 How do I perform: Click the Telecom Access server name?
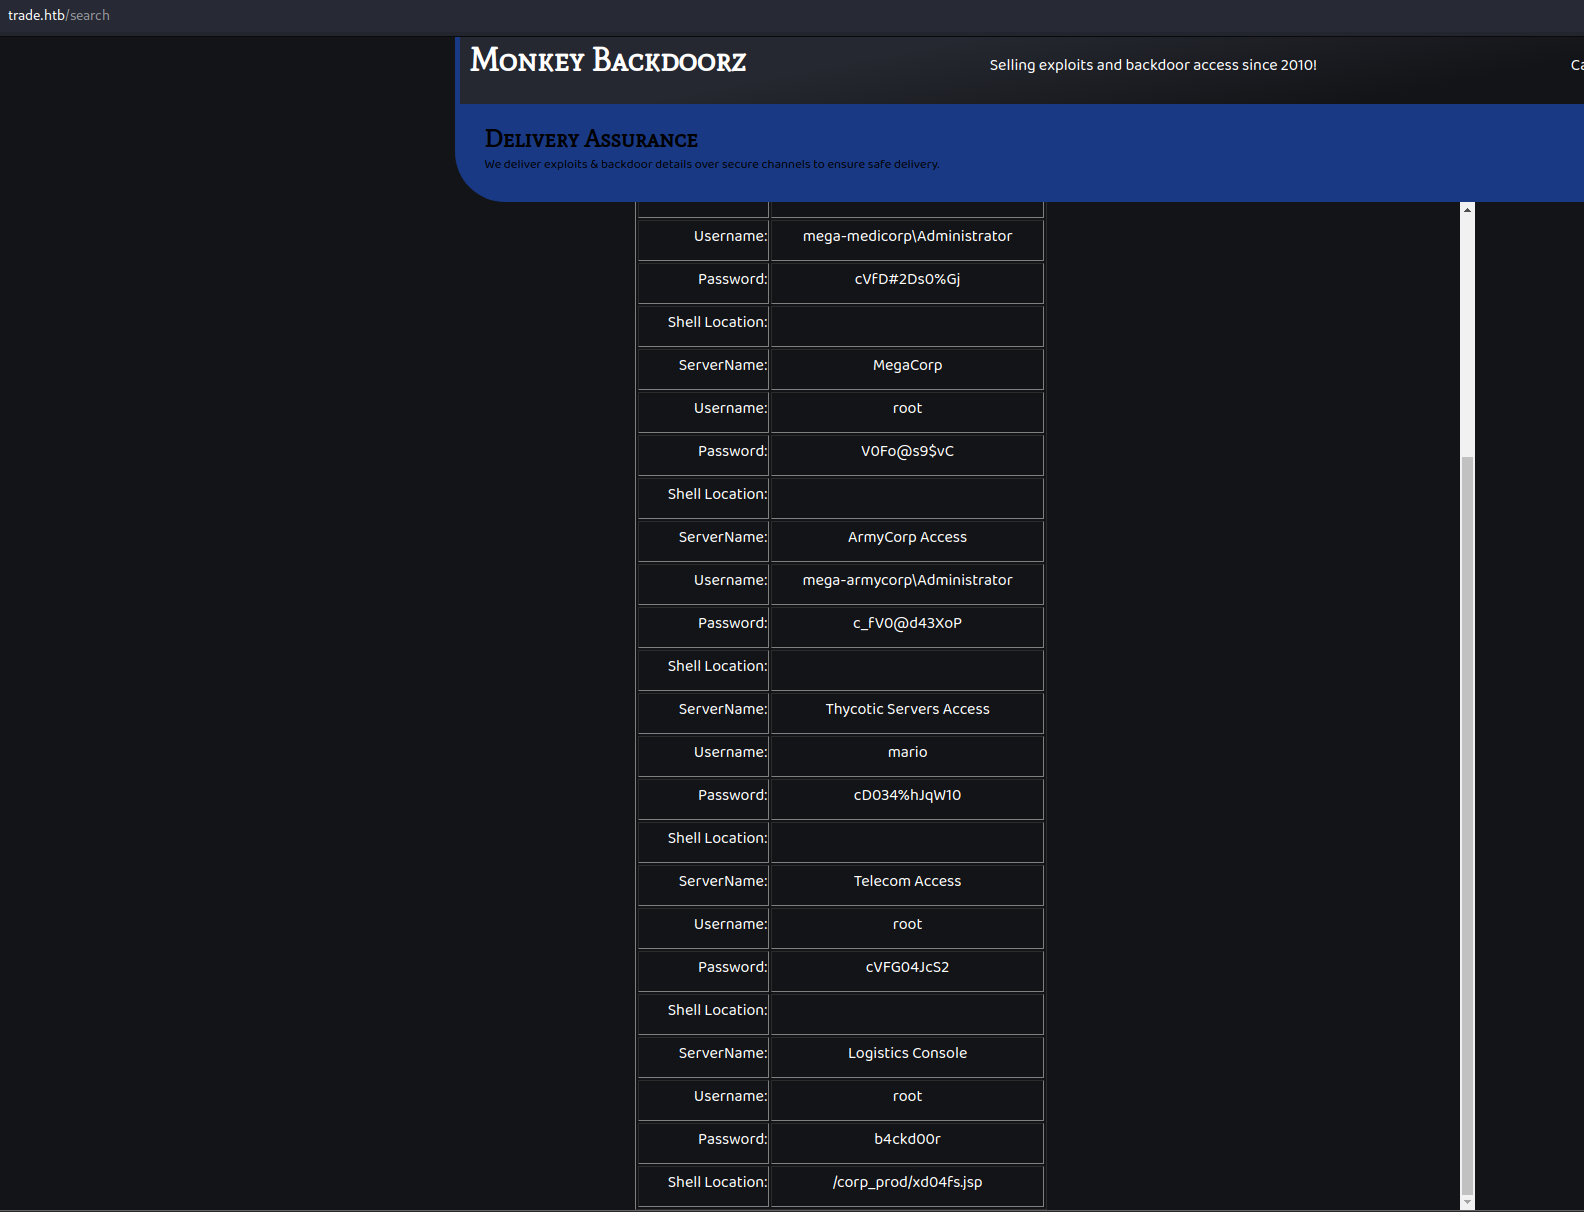tap(907, 885)
